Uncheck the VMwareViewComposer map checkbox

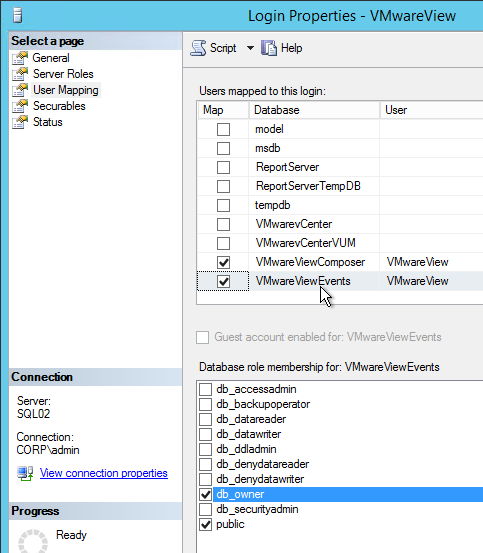[x=224, y=262]
